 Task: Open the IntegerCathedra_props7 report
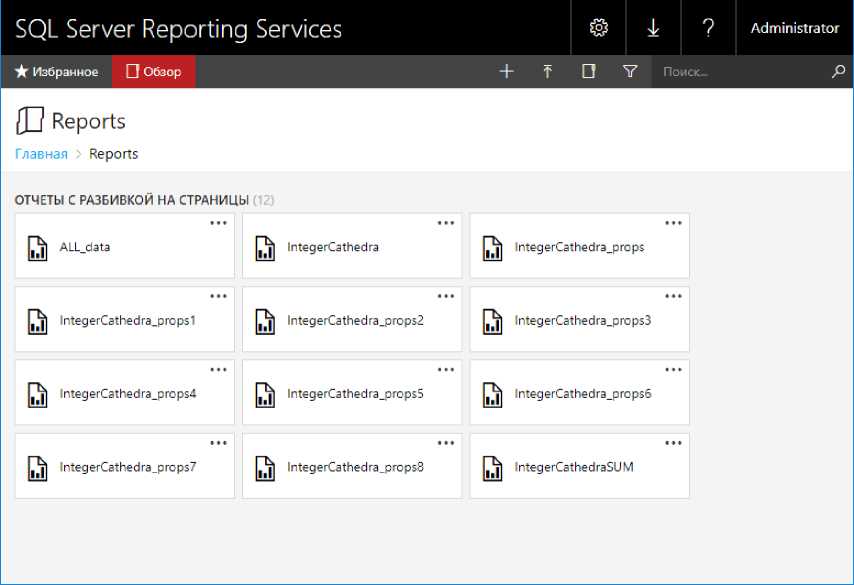(x=128, y=467)
